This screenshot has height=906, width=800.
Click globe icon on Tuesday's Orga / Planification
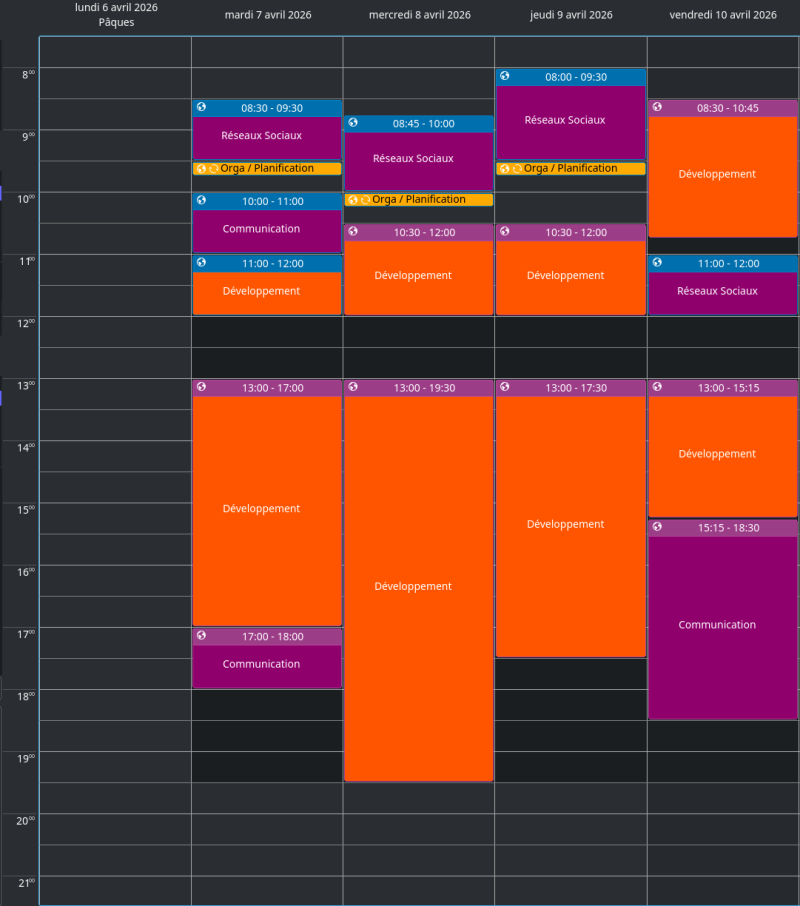tap(201, 169)
